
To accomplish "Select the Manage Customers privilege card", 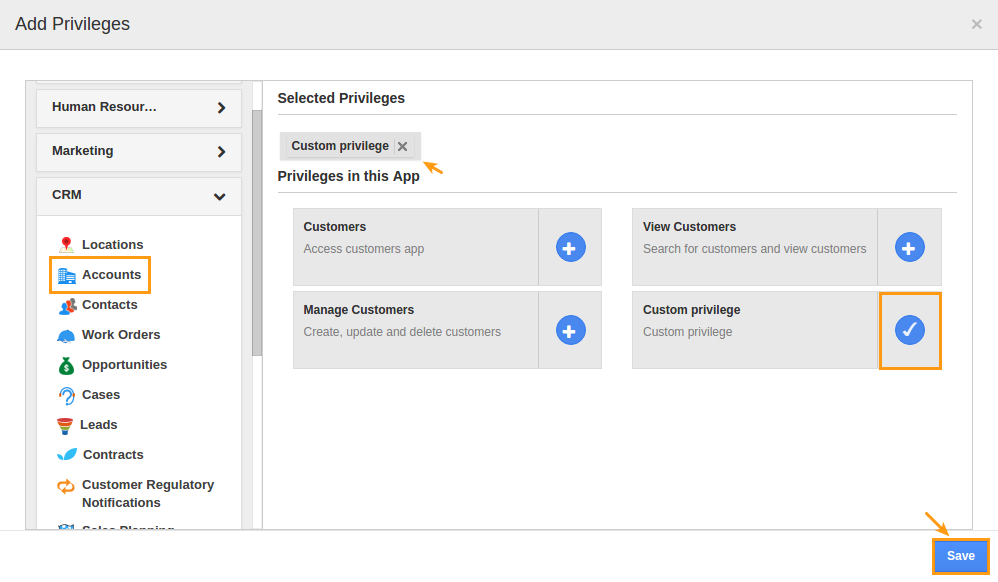I will coord(415,330).
